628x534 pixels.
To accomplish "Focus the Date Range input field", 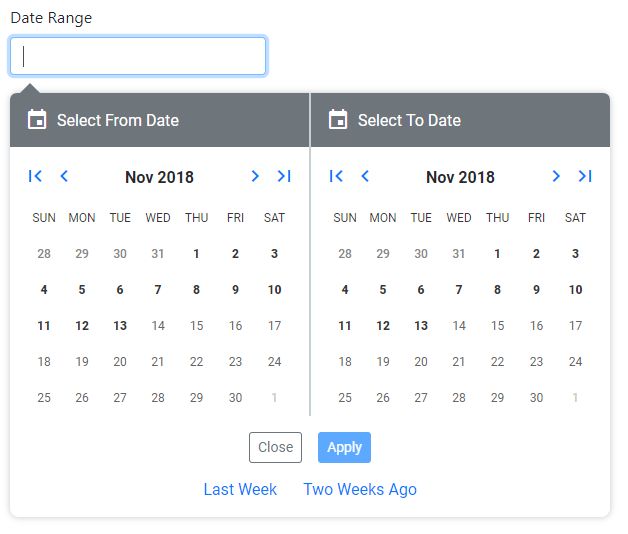I will tap(138, 56).
